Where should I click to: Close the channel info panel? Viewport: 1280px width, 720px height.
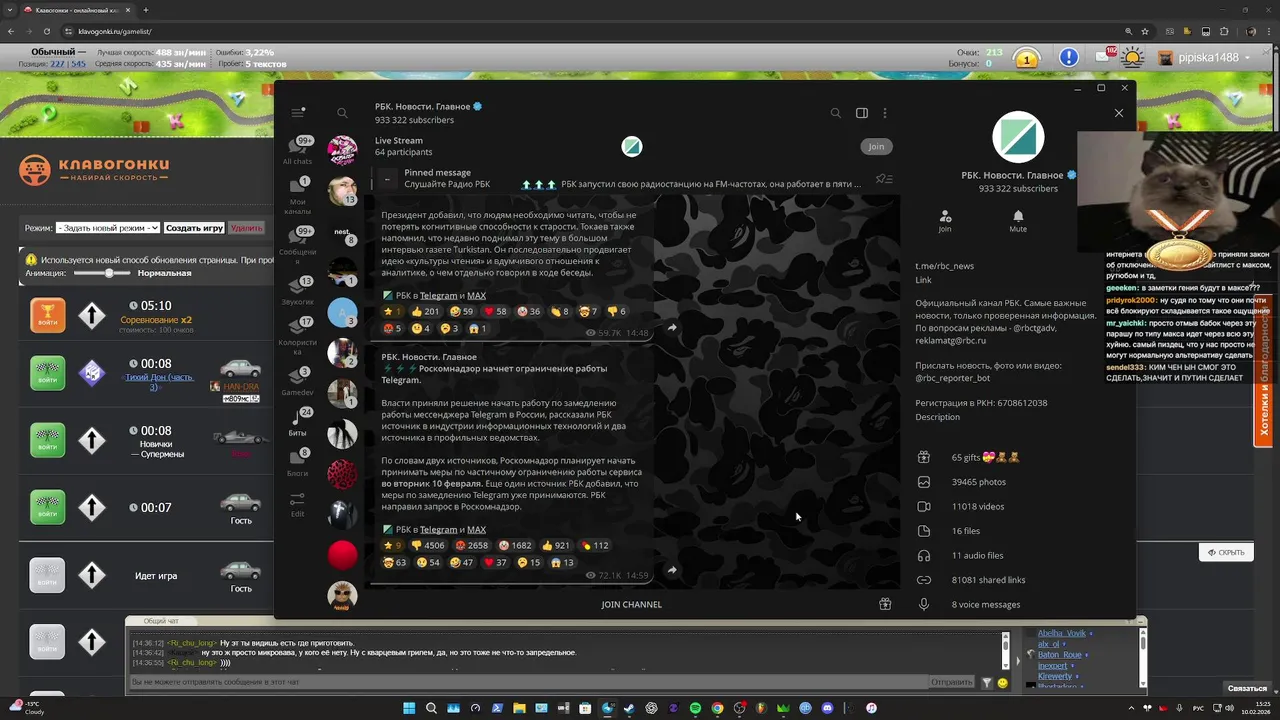[1119, 113]
